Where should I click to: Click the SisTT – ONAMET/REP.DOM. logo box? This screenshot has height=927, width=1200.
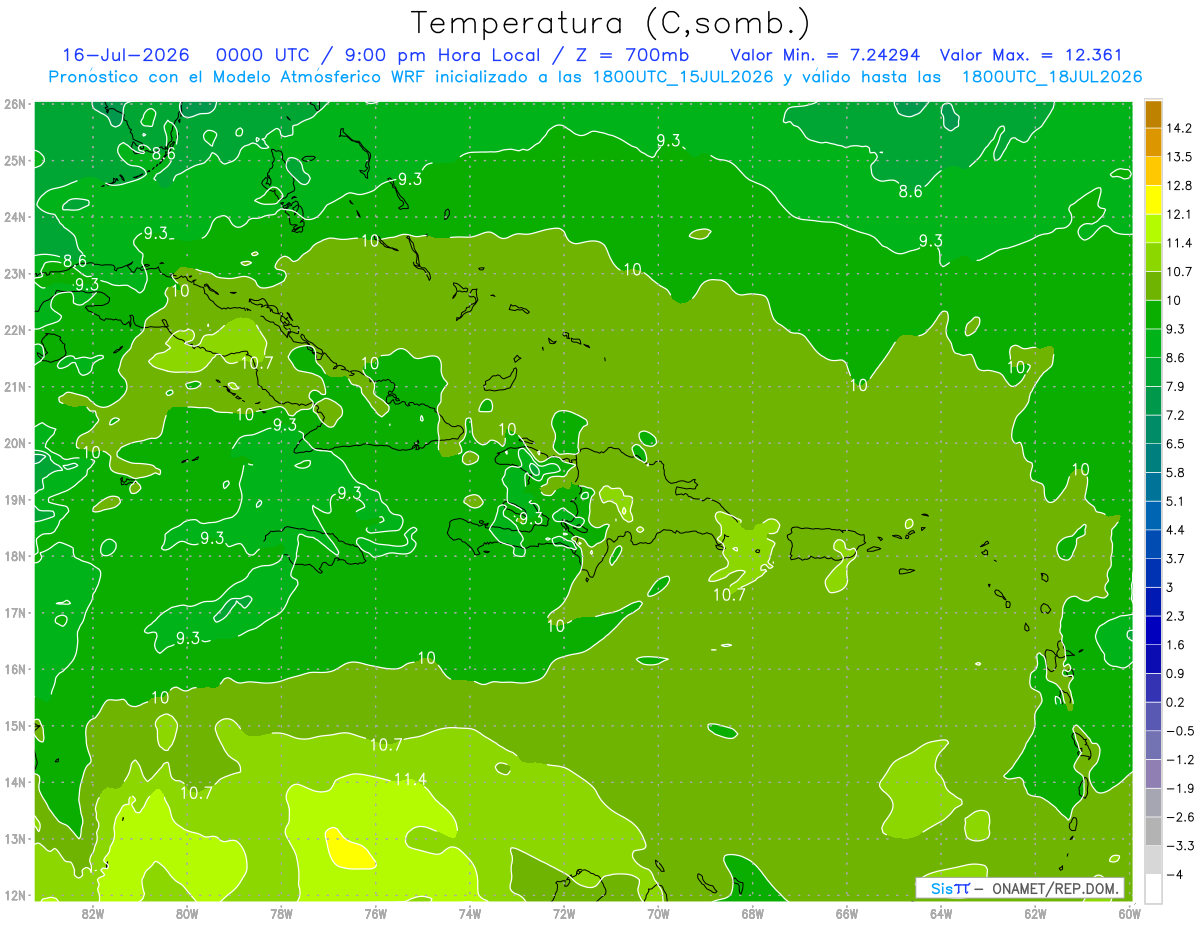click(1020, 888)
